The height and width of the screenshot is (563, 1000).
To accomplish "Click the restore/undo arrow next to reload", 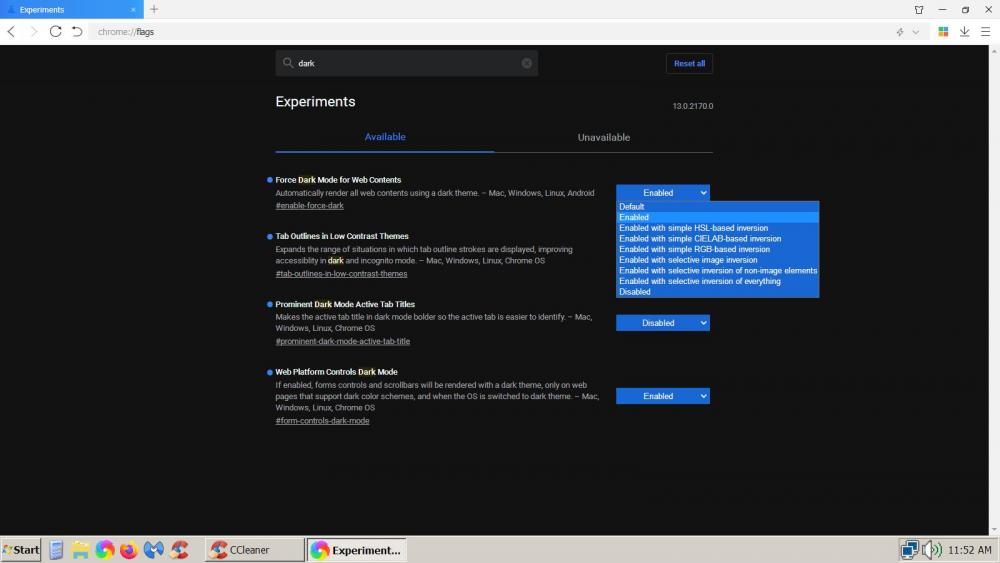I will [x=77, y=32].
